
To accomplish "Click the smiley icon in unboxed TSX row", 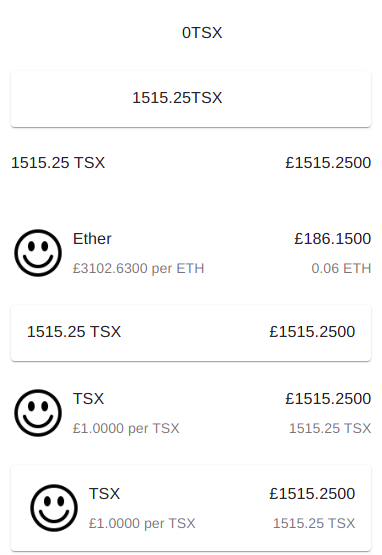I will coord(38,413).
